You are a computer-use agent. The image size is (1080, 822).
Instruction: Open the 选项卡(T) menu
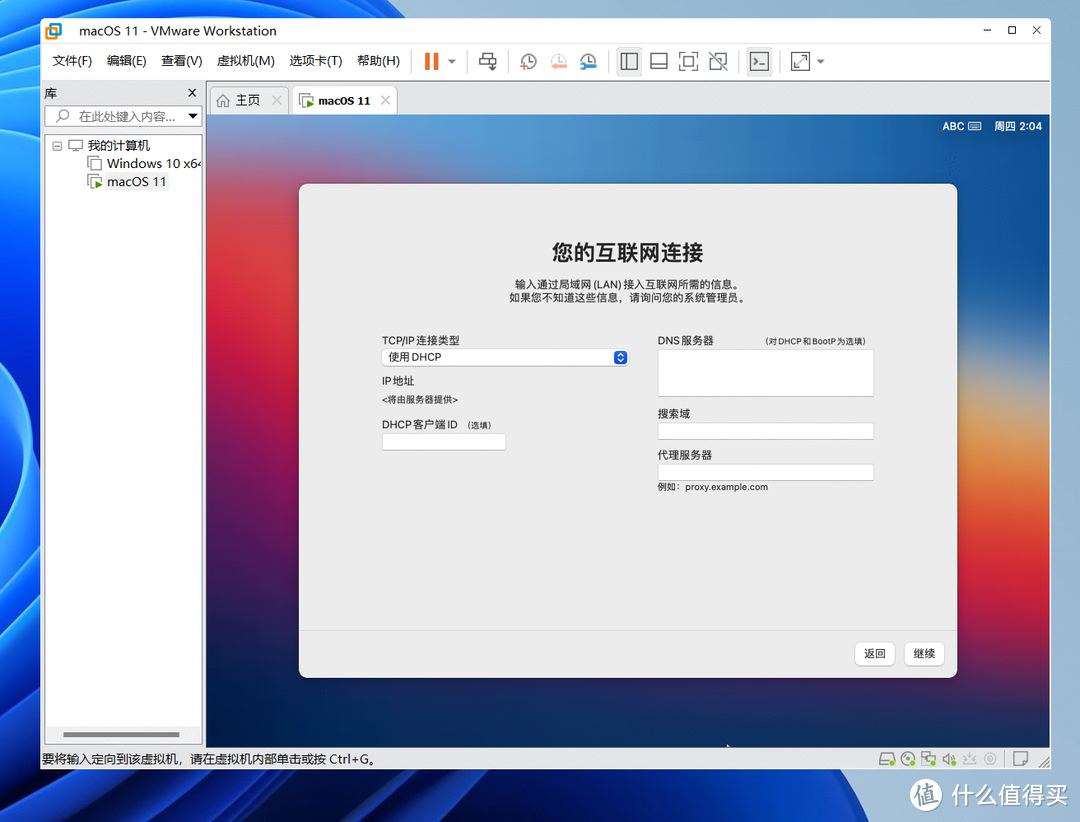[x=316, y=61]
